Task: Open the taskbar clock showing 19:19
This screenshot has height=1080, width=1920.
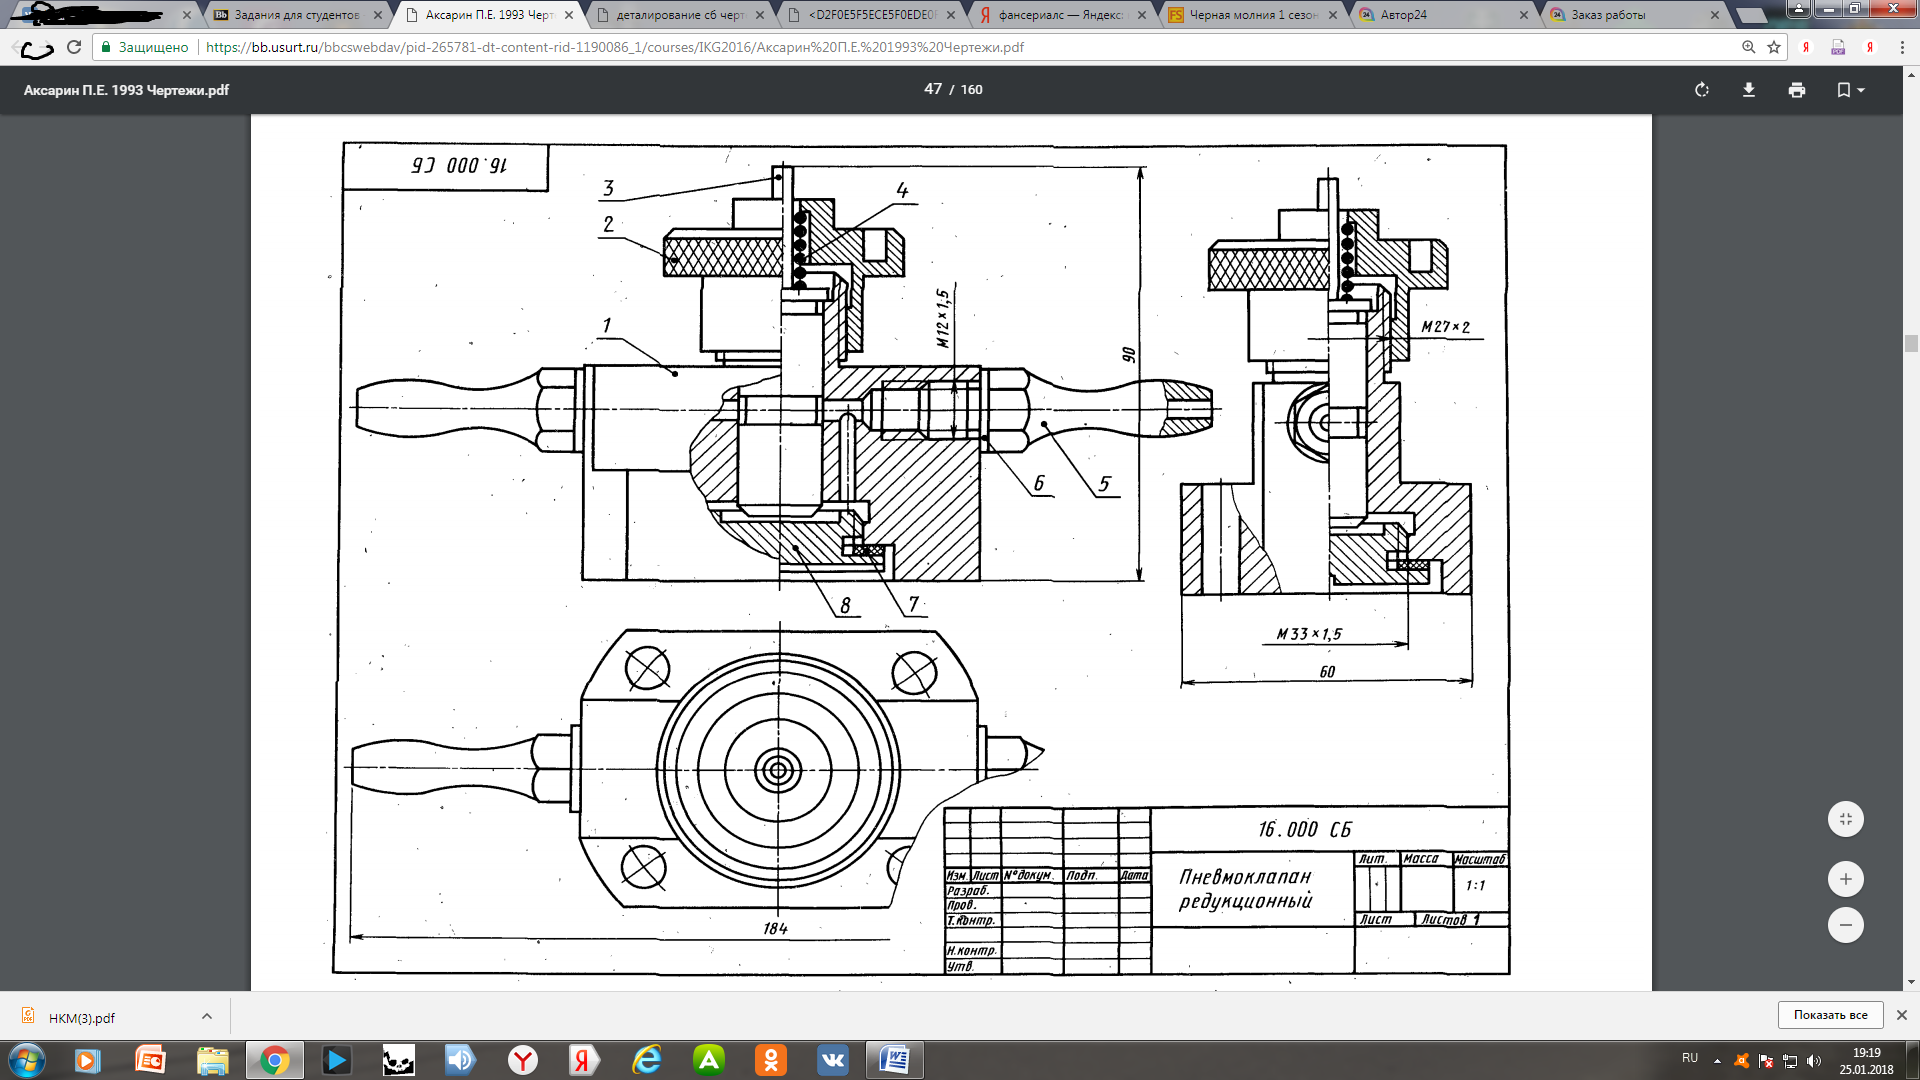Action: [1866, 1061]
